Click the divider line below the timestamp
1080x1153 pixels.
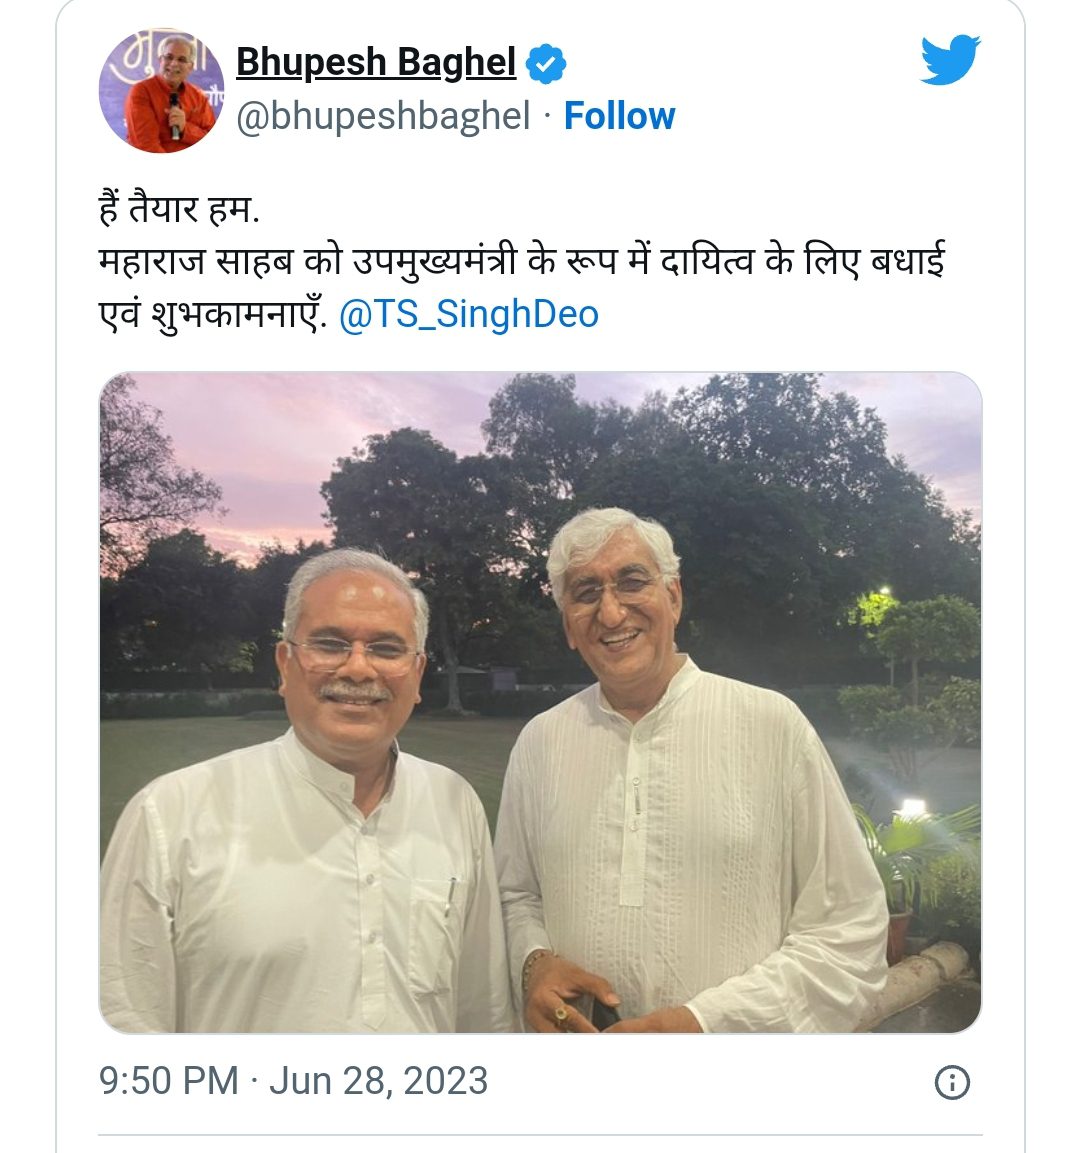[x=540, y=1135]
